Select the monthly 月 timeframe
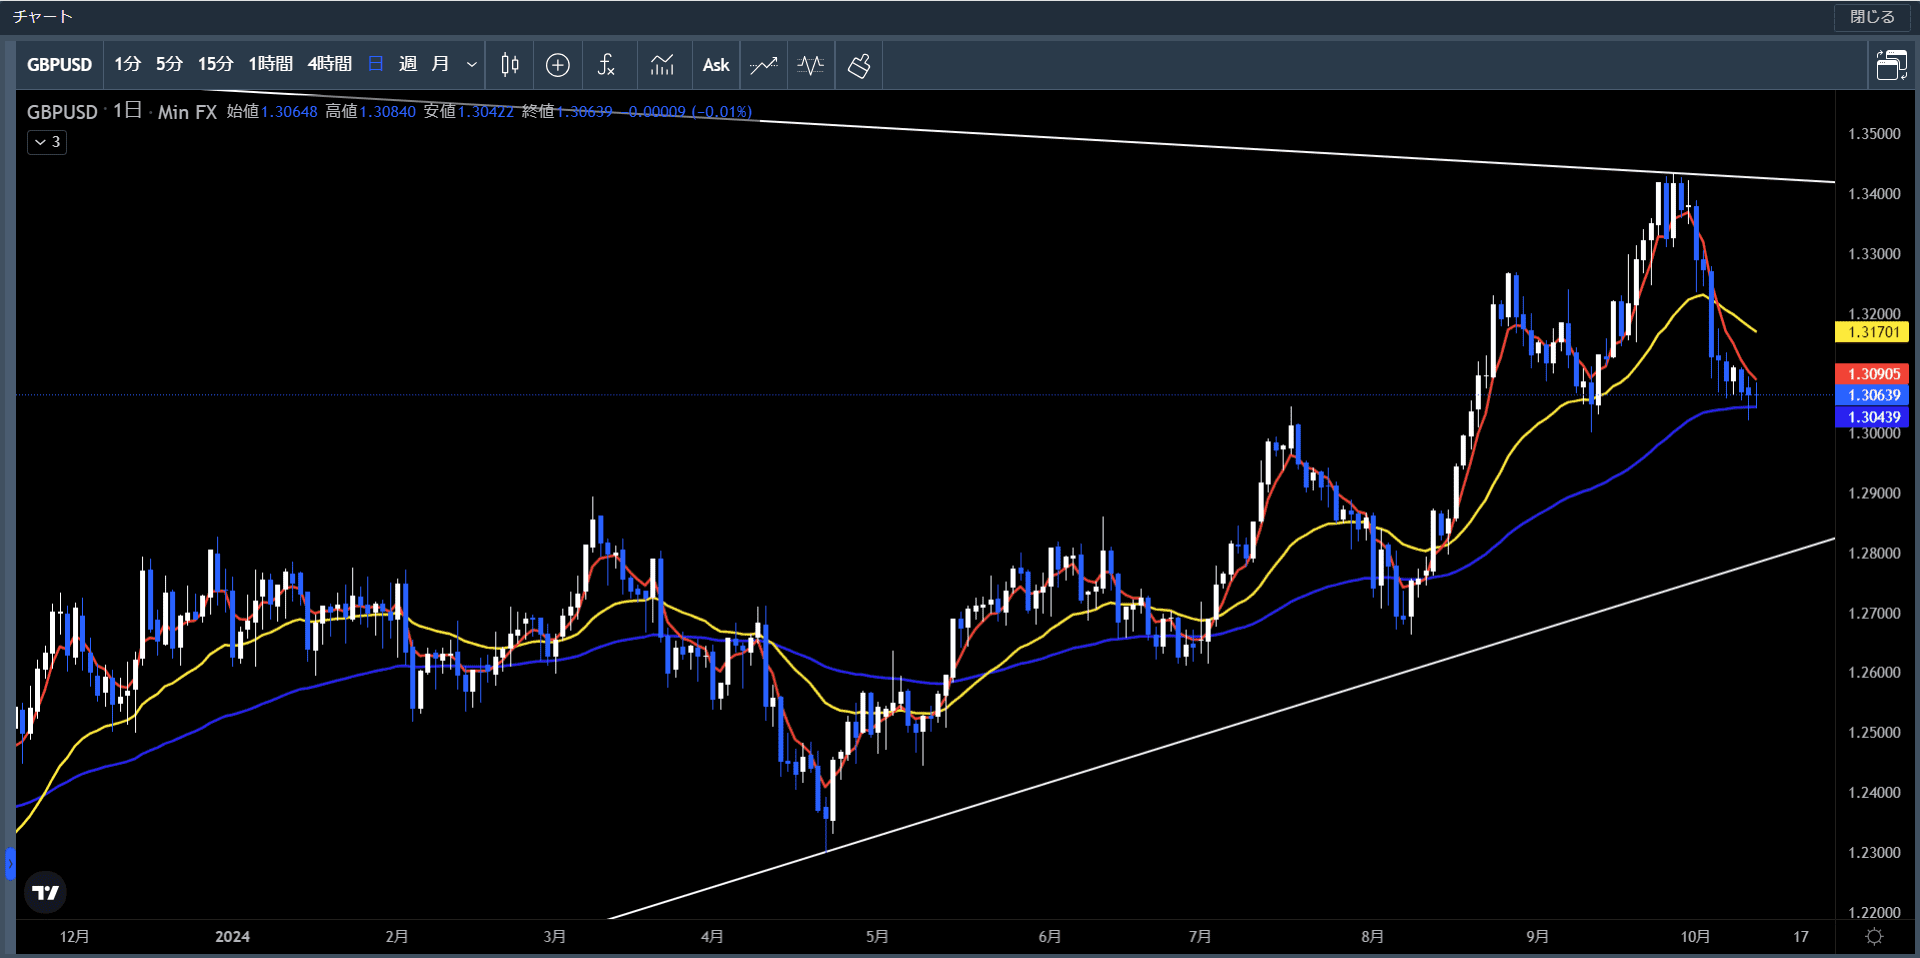Viewport: 1920px width, 958px height. click(440, 65)
